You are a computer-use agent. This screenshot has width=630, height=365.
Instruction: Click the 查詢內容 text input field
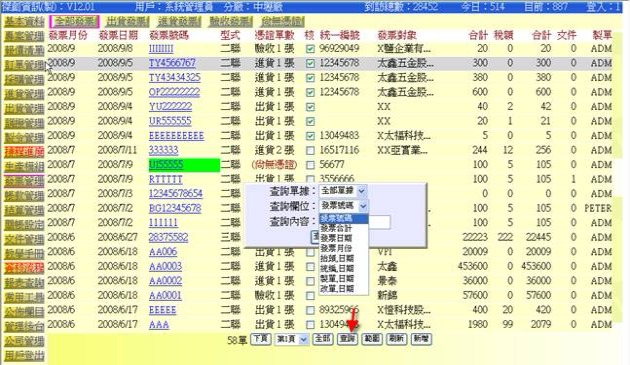point(379,222)
